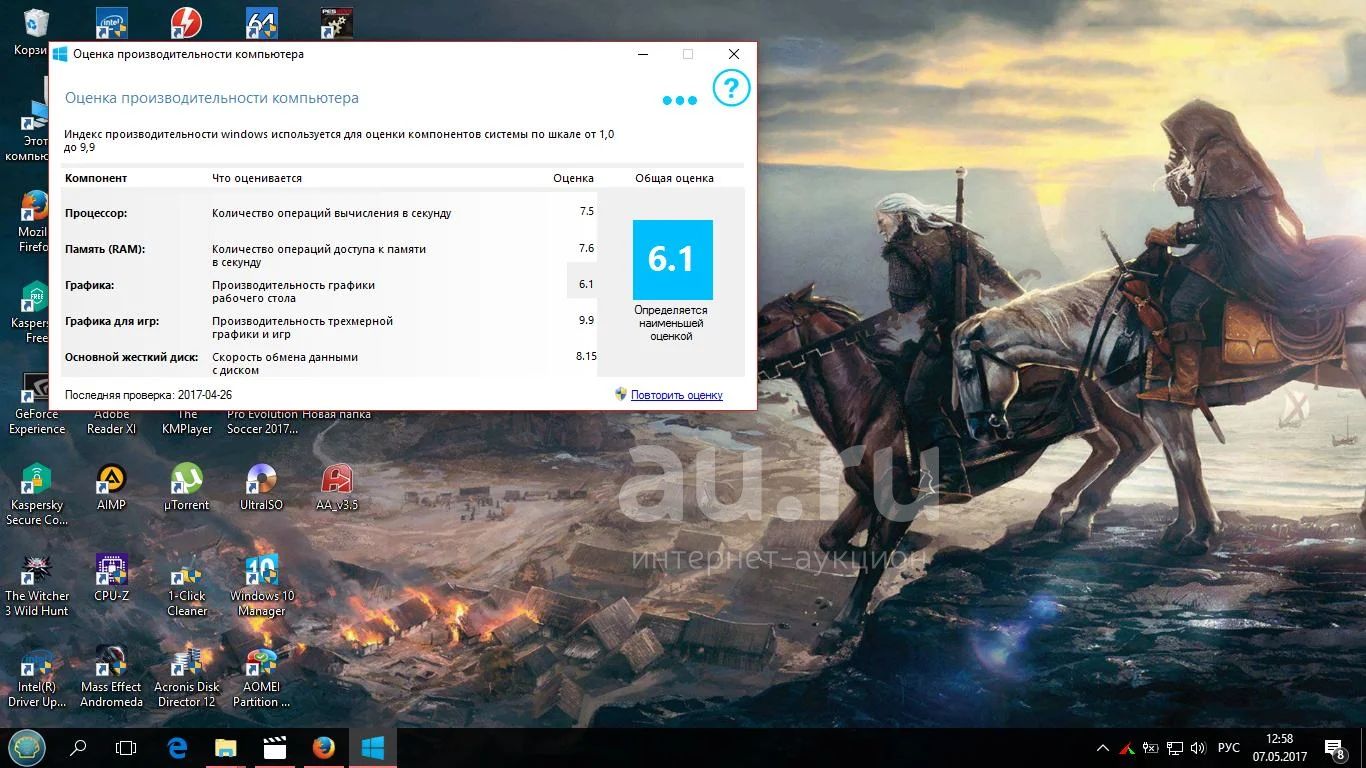Click the red-green triangle tray icon
Viewport: 1366px width, 768px height.
pos(1126,748)
